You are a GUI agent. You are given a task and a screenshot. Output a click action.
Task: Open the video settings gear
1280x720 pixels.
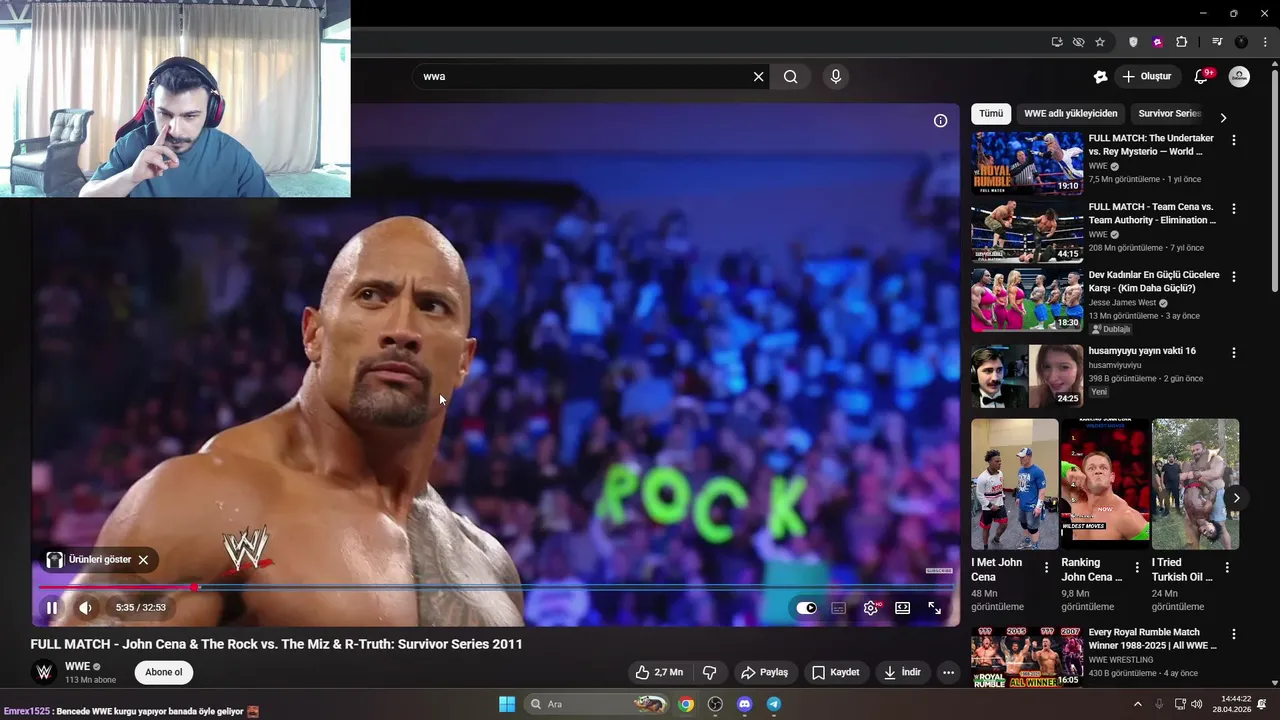point(871,608)
